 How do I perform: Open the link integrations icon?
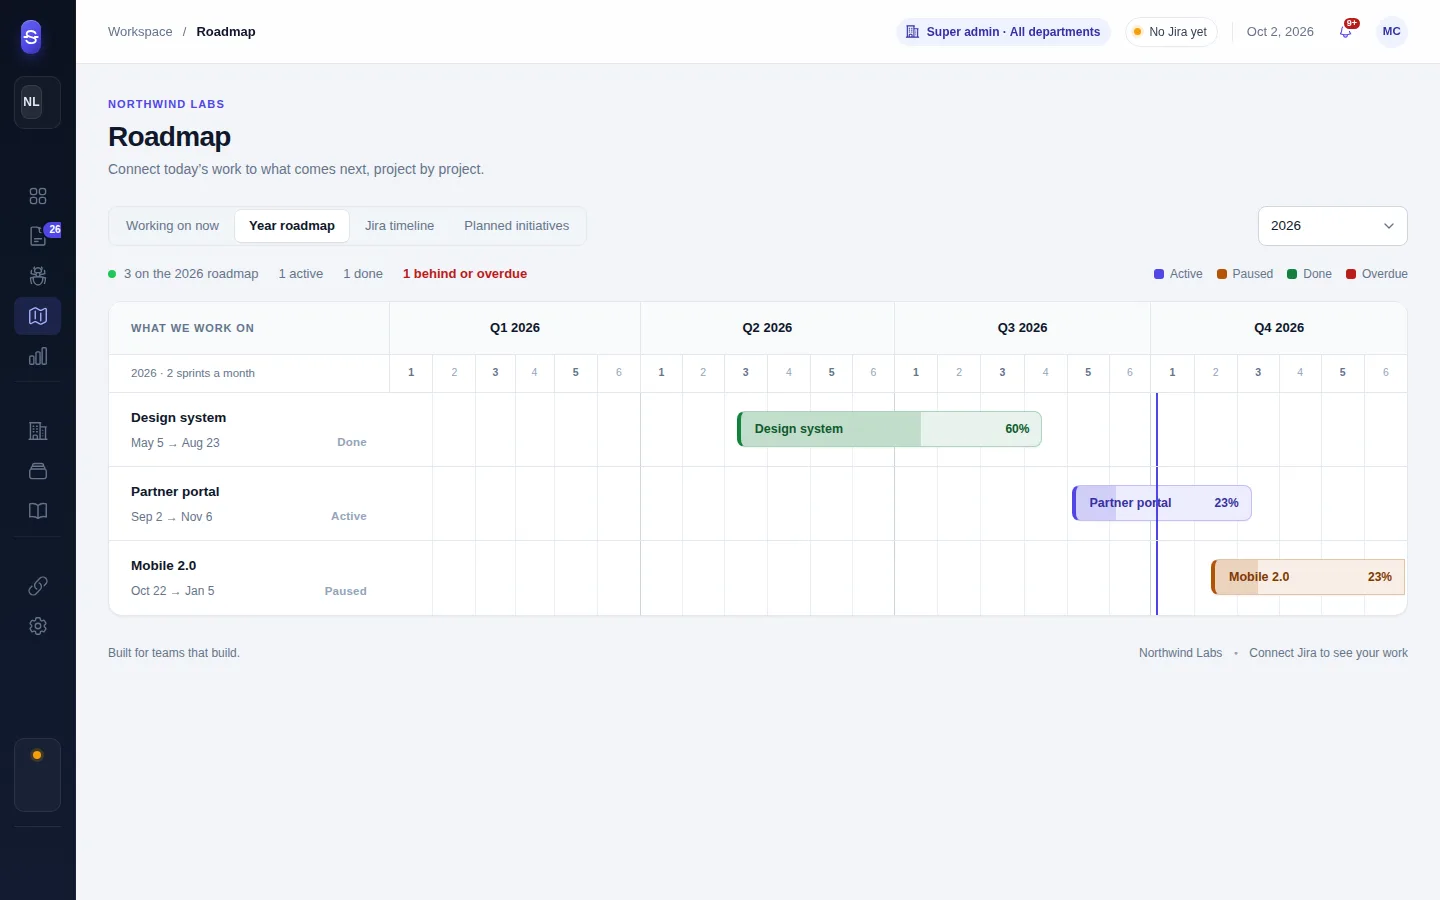(x=38, y=586)
